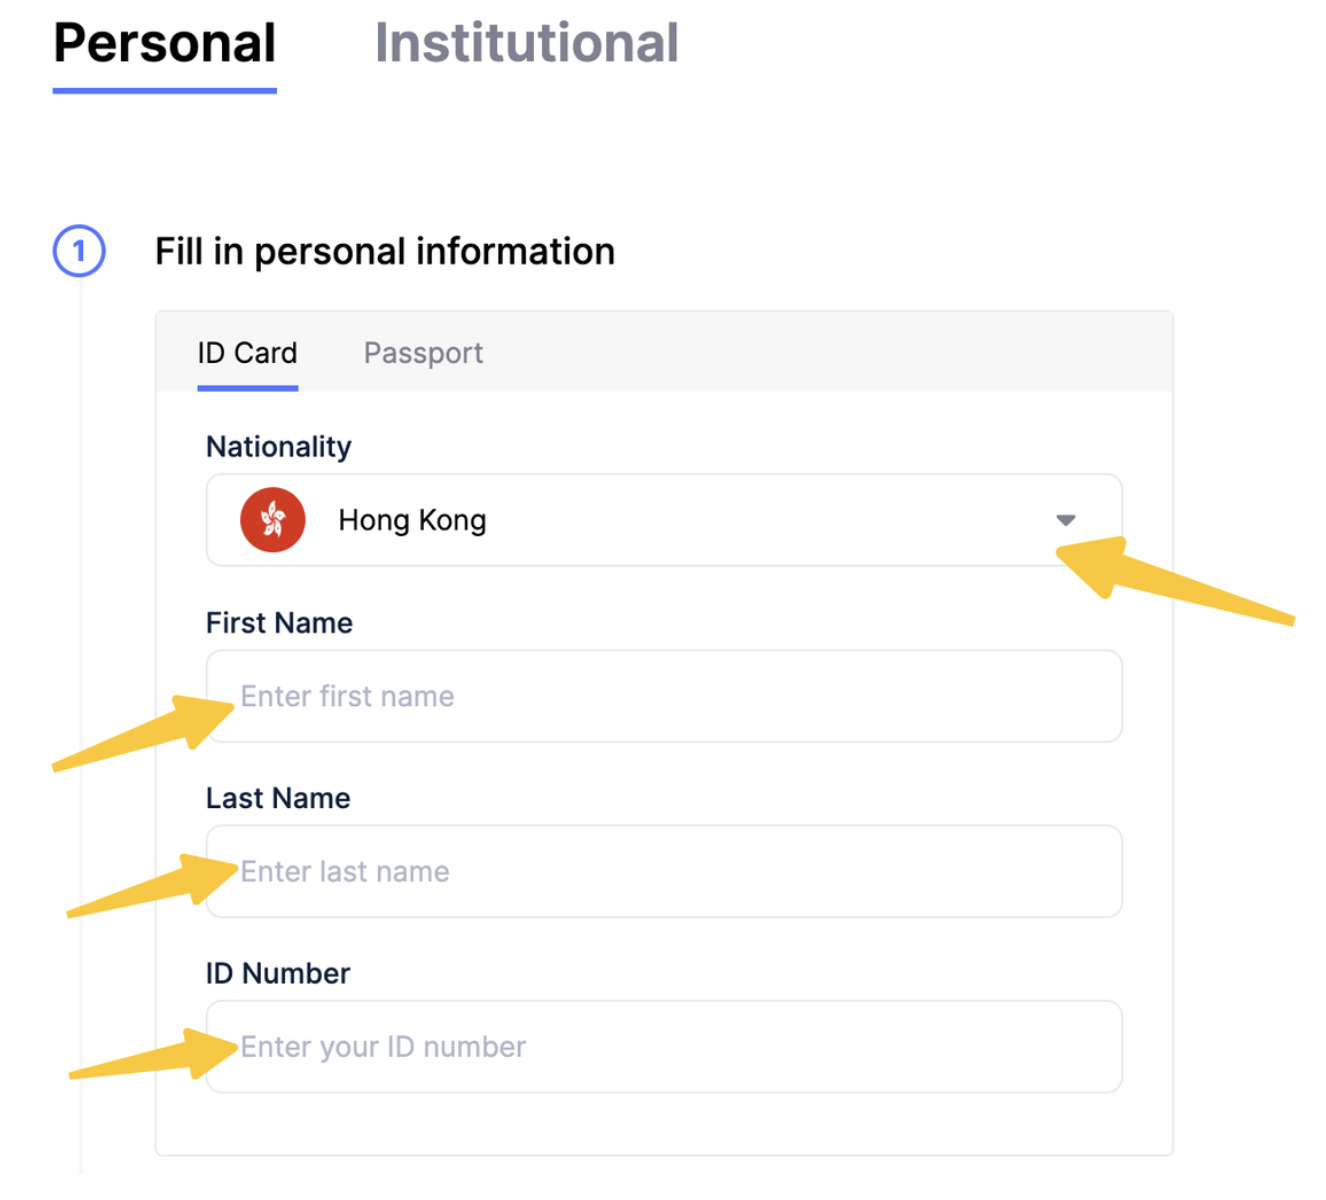Select the ID Card tab

point(247,353)
